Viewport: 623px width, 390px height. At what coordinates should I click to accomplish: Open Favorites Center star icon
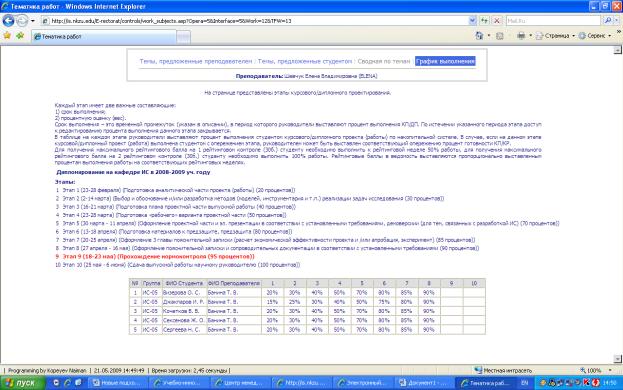tap(7, 36)
